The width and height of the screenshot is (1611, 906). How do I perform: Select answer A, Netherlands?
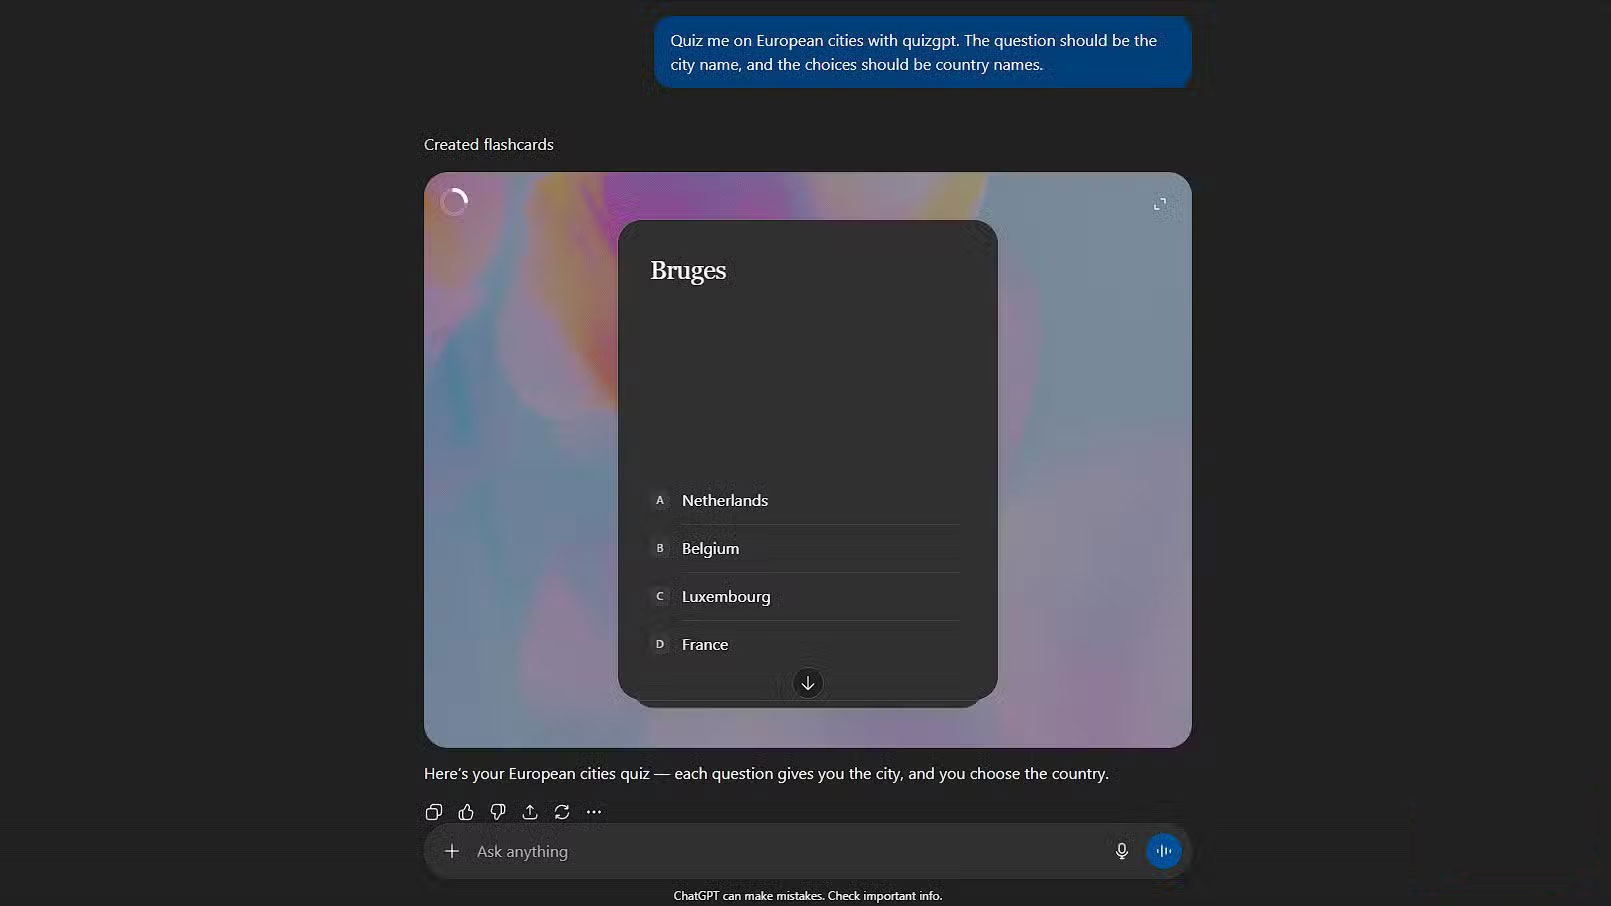tap(724, 500)
